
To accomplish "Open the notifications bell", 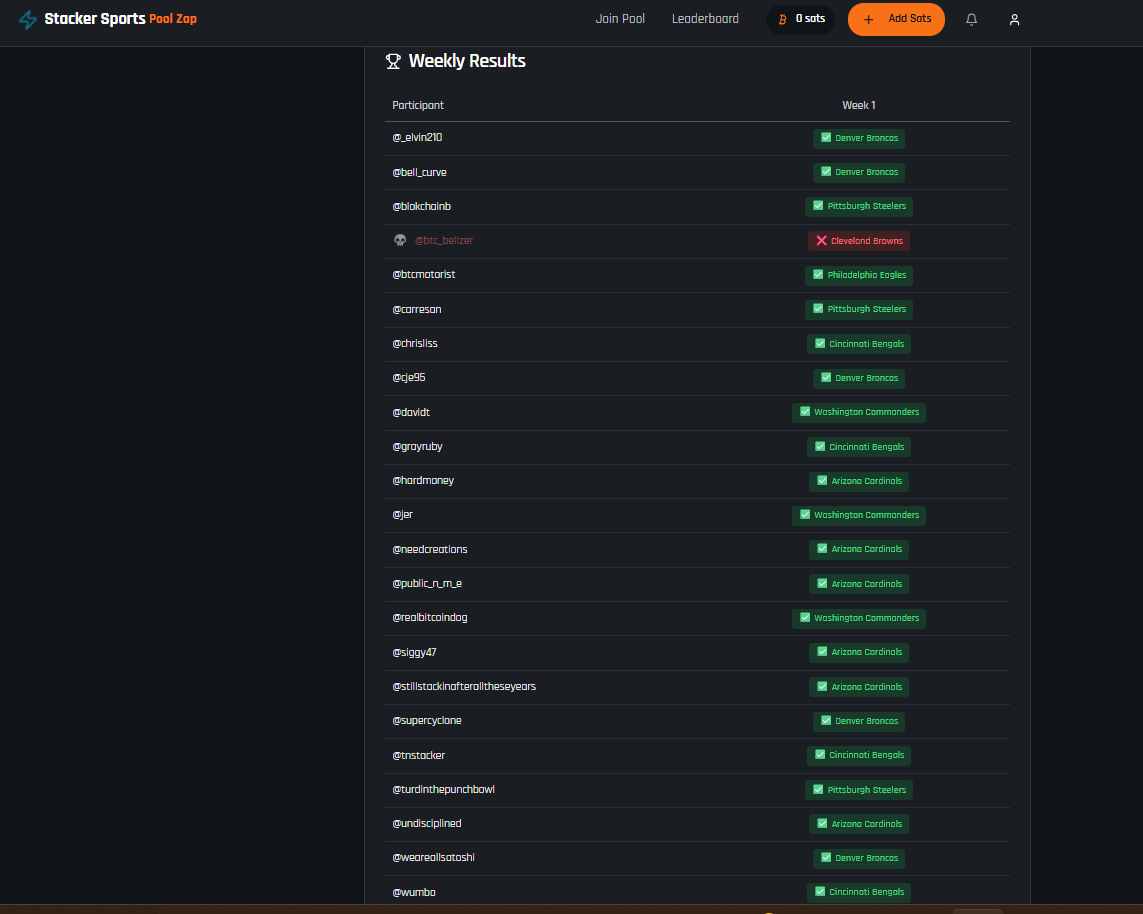I will click(971, 20).
